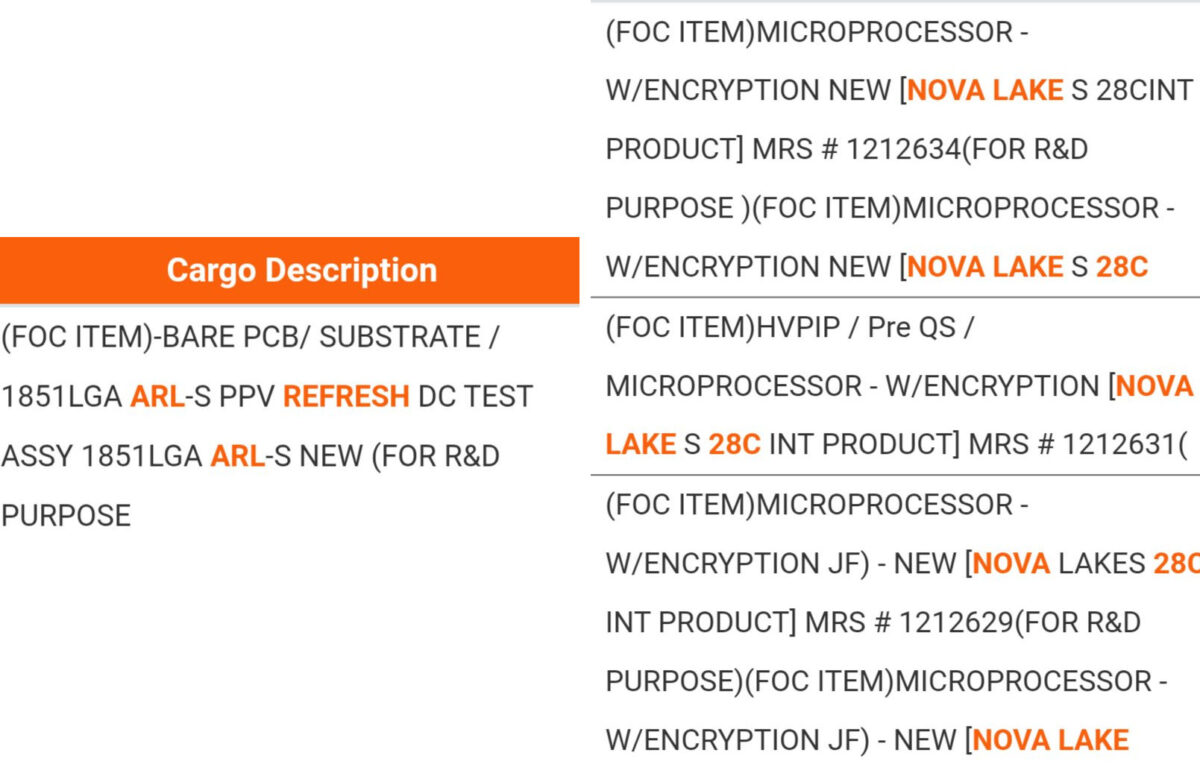1200x767 pixels.
Task: Click highlighted 28C before "INT PRODUCT] MRS"
Action: 734,445
